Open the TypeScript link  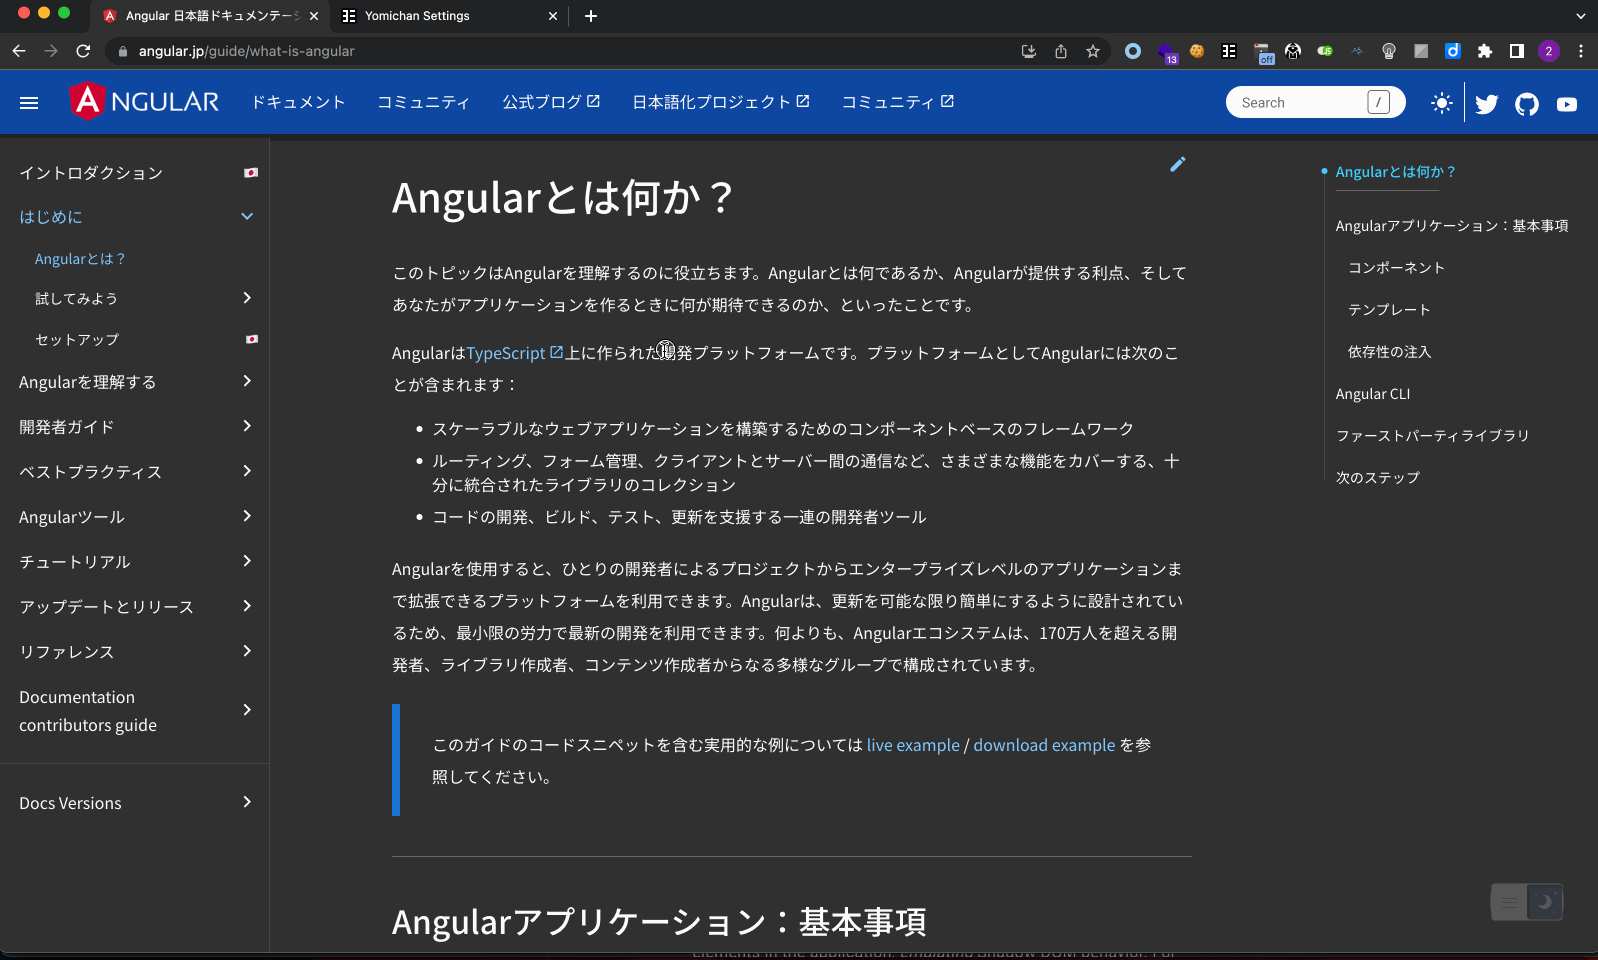click(506, 353)
